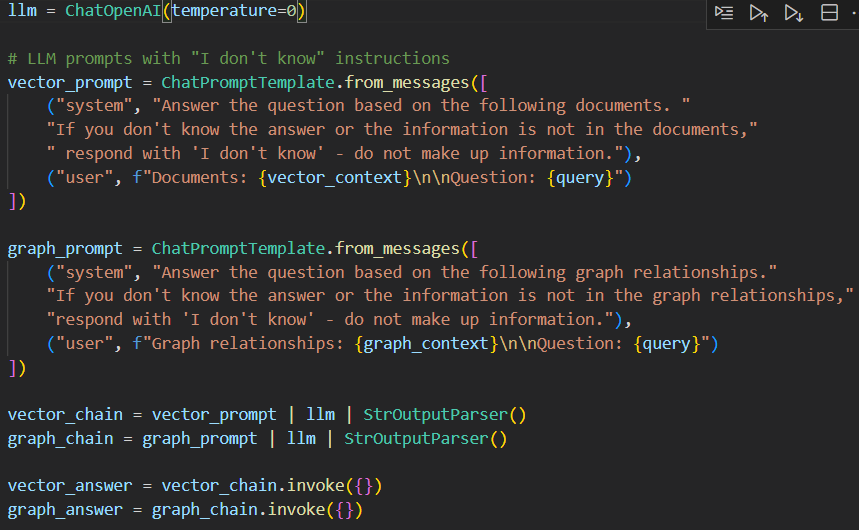
Task: Click the ChatOpenAI class name
Action: pos(113,10)
